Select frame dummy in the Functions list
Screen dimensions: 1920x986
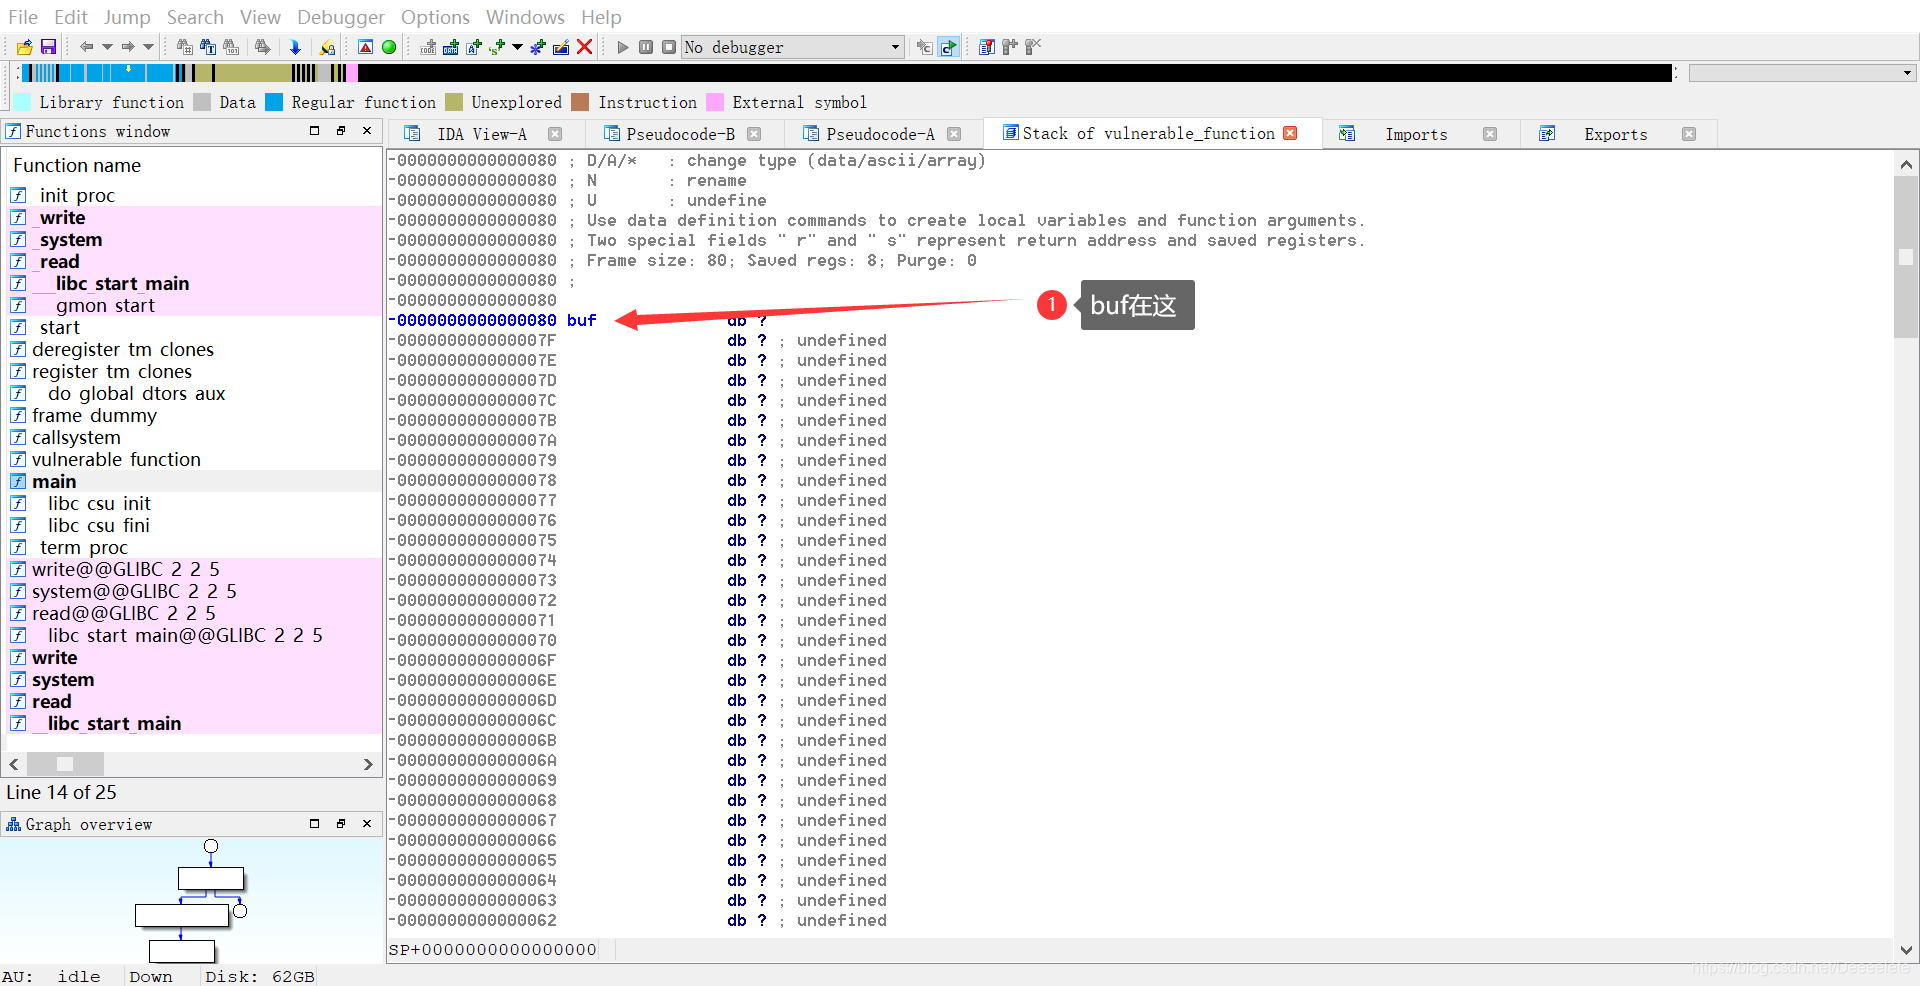pos(94,415)
